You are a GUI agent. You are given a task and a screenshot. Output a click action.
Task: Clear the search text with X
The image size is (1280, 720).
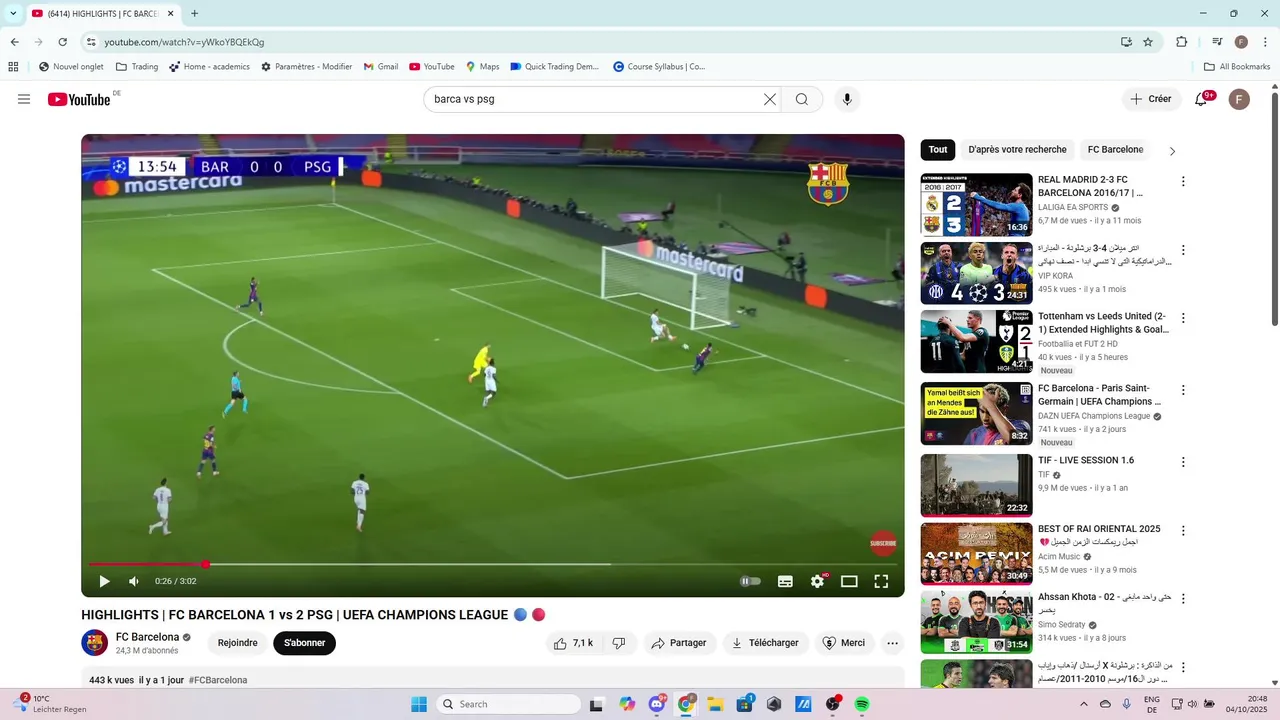pyautogui.click(x=770, y=99)
